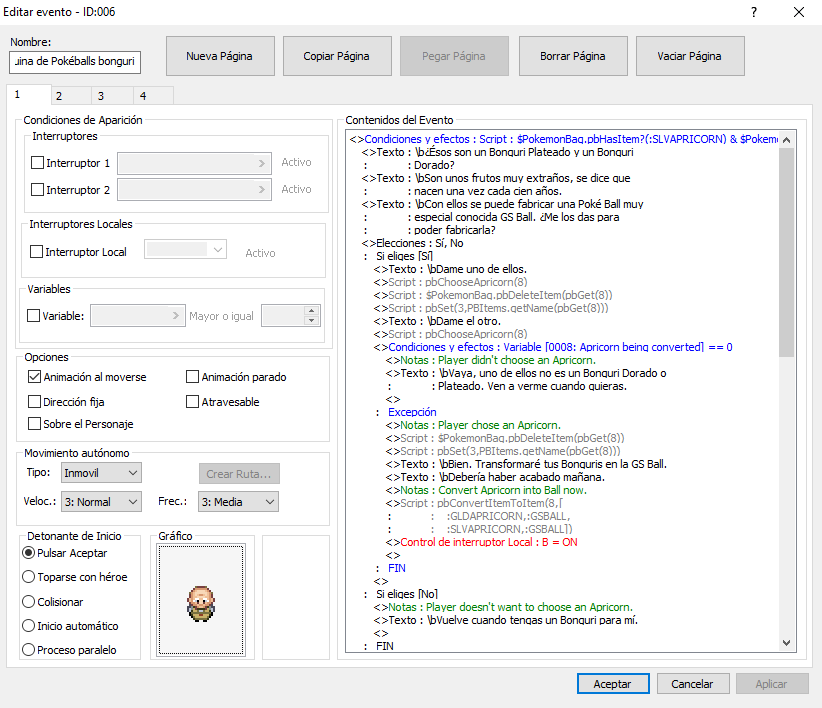Choose Proceso paralelo trigger option
The image size is (822, 708).
pyautogui.click(x=28, y=650)
